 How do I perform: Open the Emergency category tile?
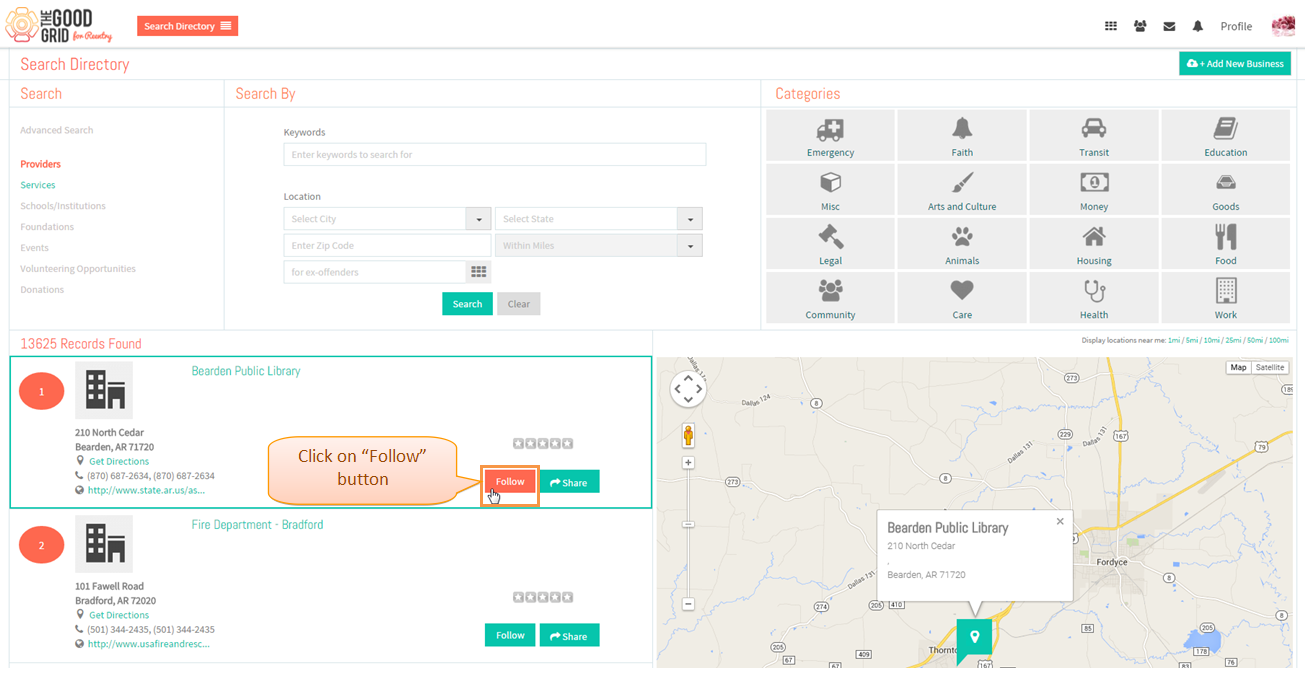(x=830, y=135)
